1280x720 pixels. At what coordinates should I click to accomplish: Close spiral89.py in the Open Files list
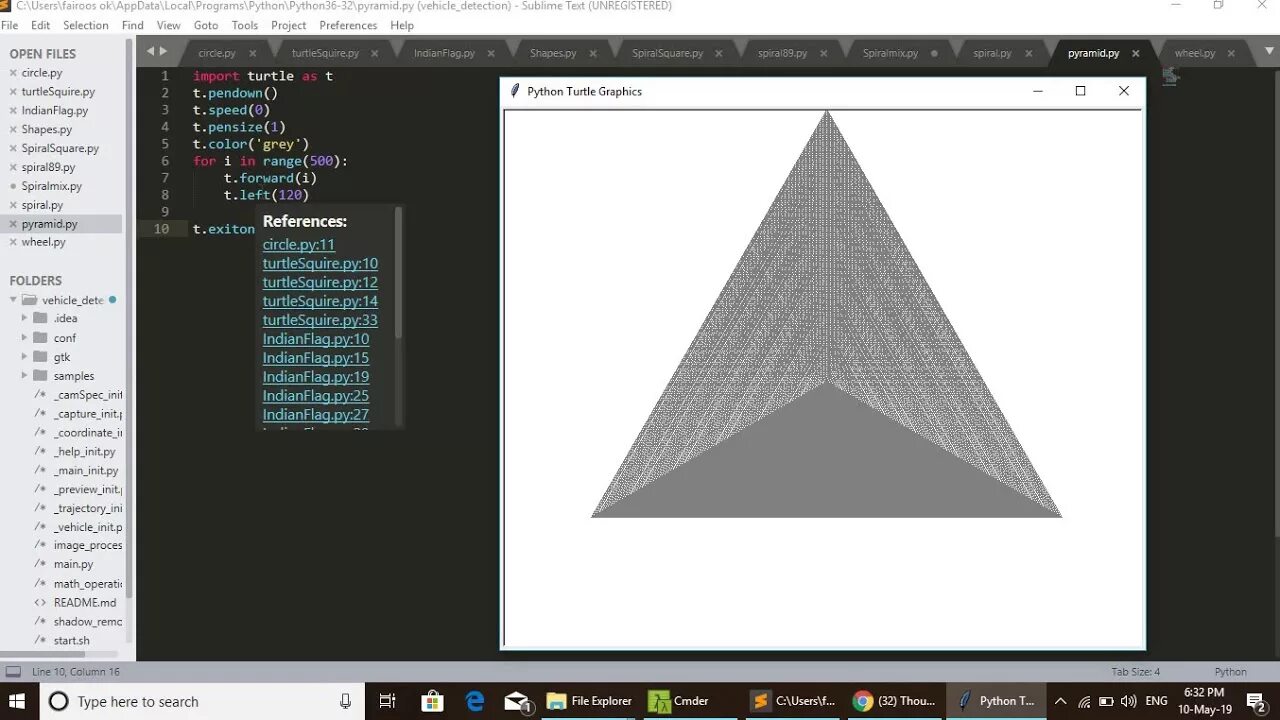tap(13, 168)
